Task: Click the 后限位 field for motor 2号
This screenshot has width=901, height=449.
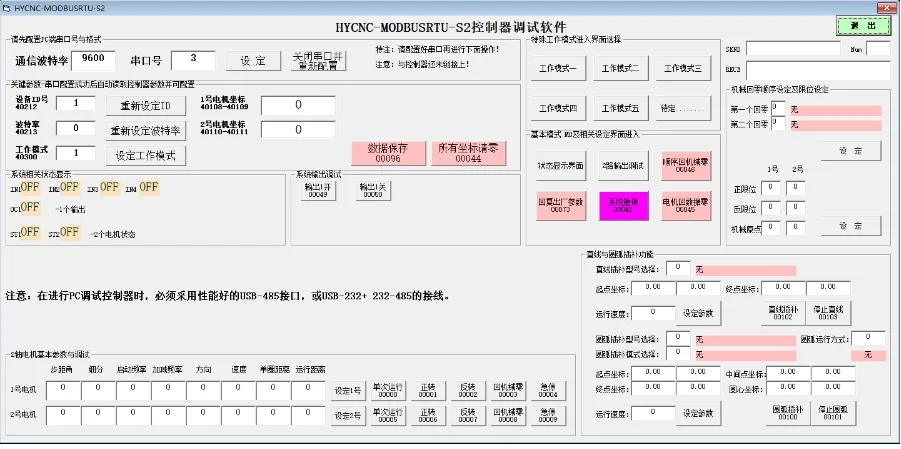Action: coord(795,208)
